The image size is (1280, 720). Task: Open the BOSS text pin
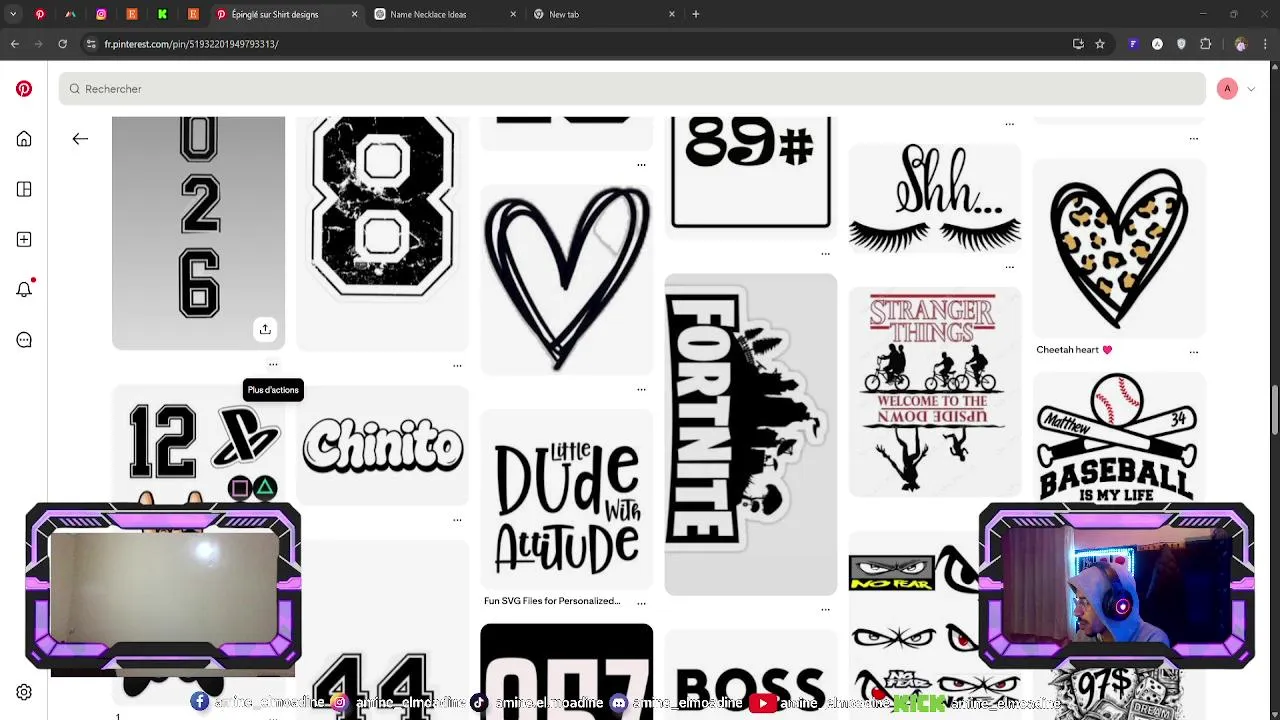pos(751,676)
